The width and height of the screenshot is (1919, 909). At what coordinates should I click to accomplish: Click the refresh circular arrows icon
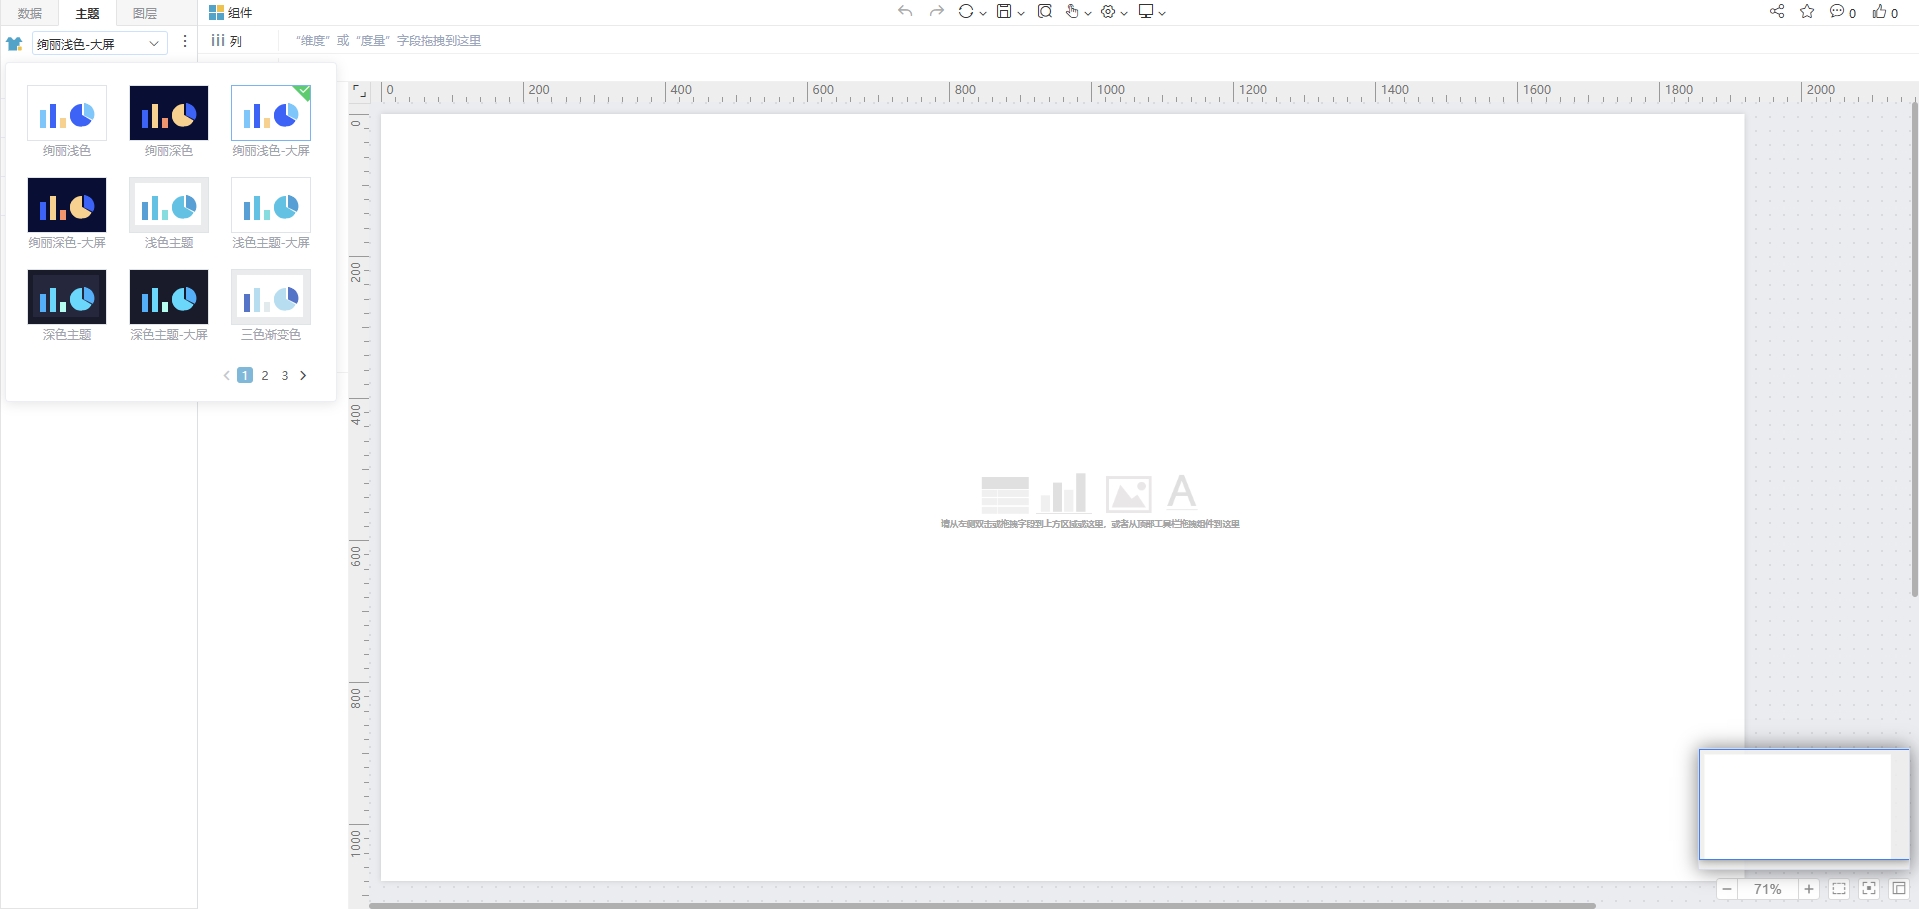coord(966,11)
